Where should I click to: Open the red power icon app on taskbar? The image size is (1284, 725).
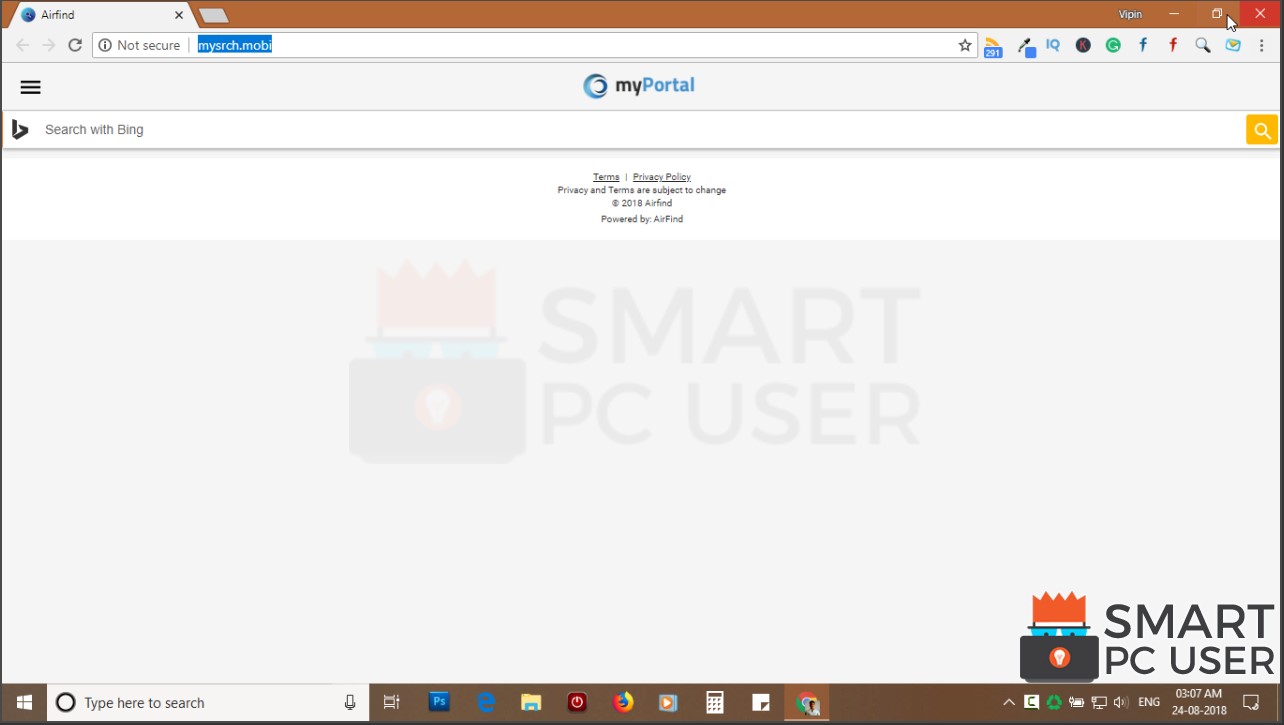click(577, 703)
